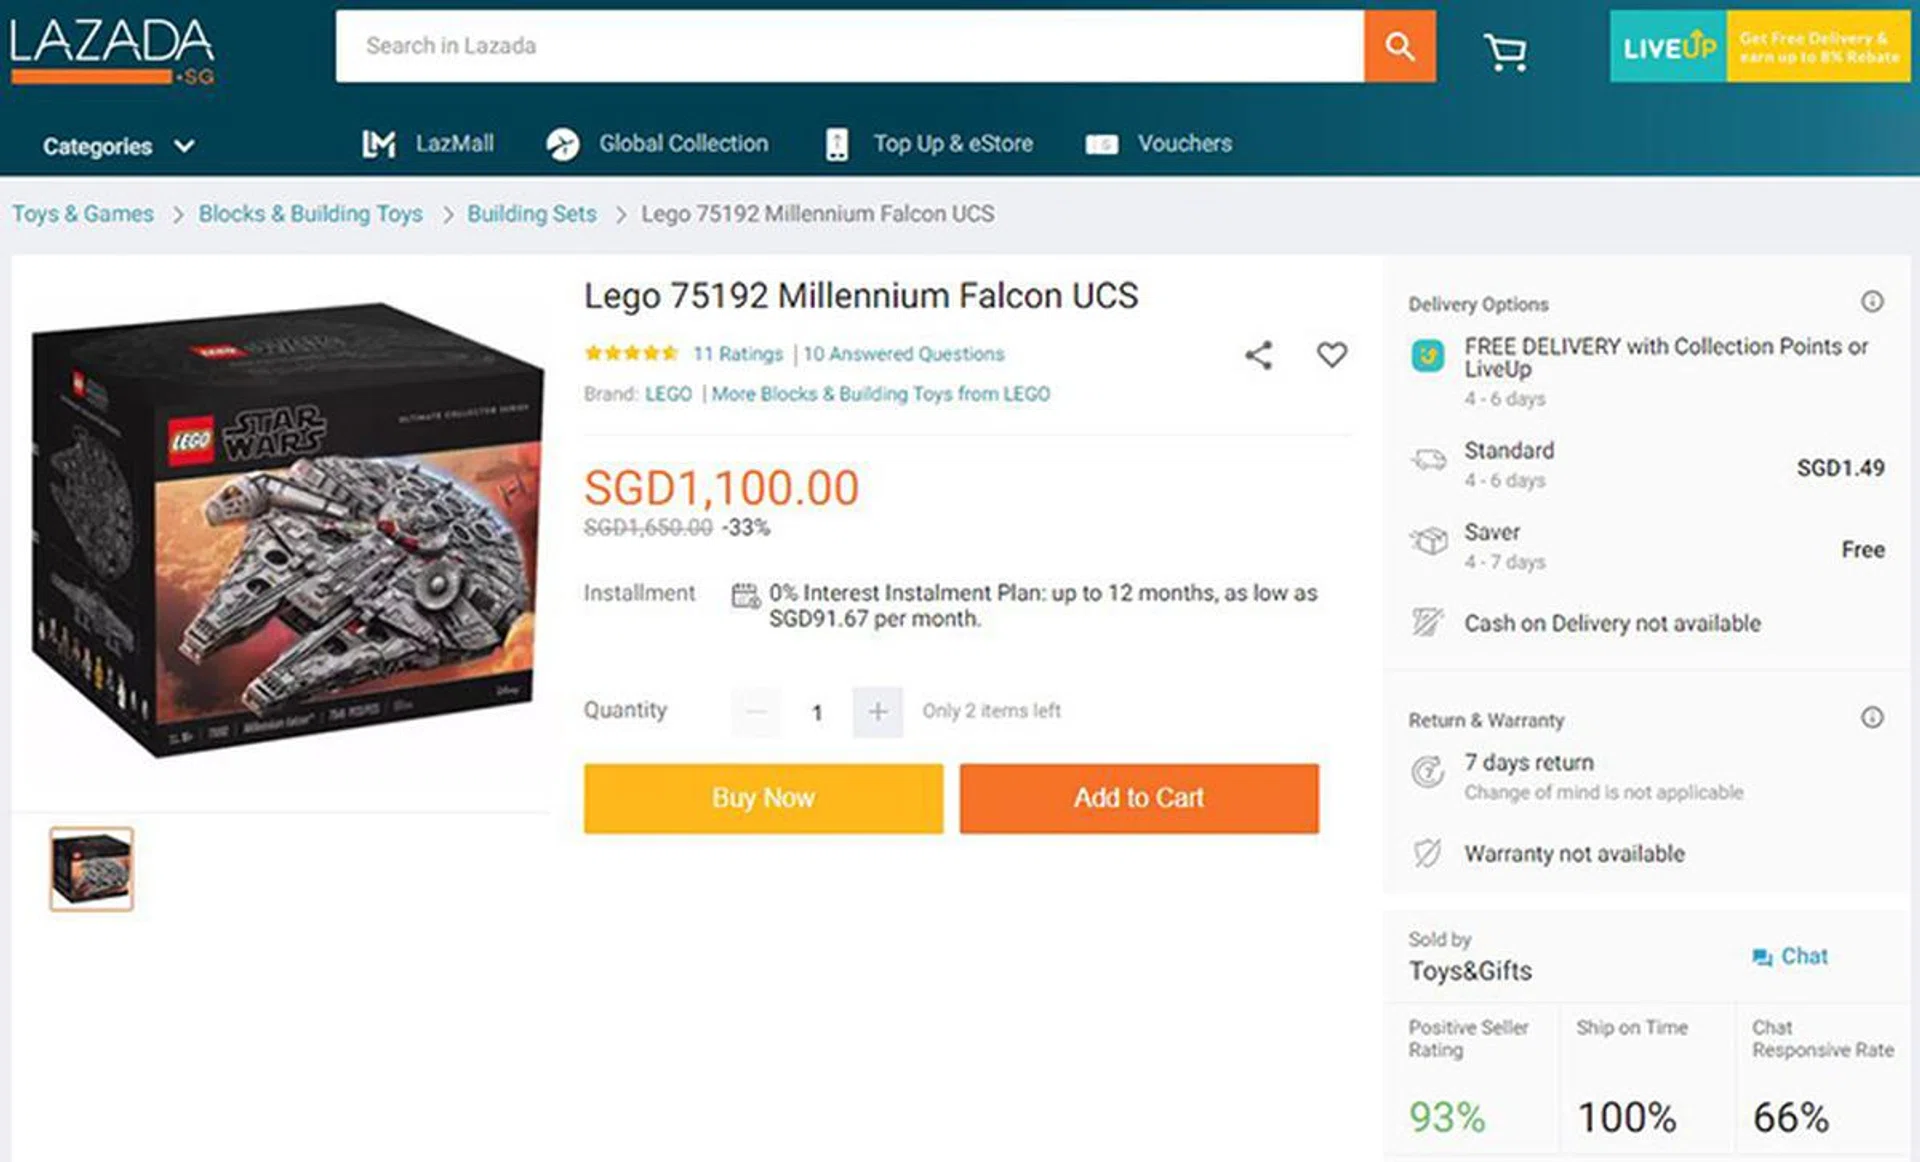Open the shopping cart icon

tap(1505, 50)
